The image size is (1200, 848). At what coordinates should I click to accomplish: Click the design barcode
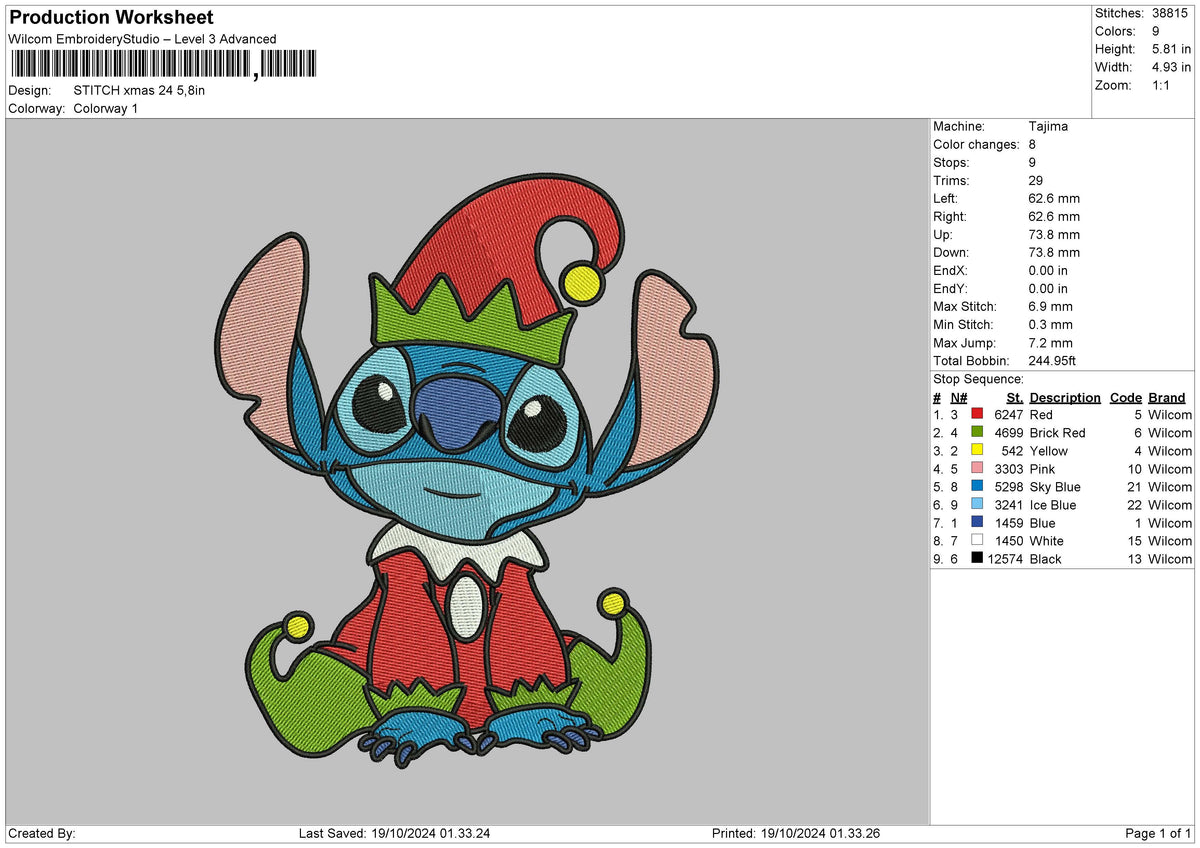164,65
